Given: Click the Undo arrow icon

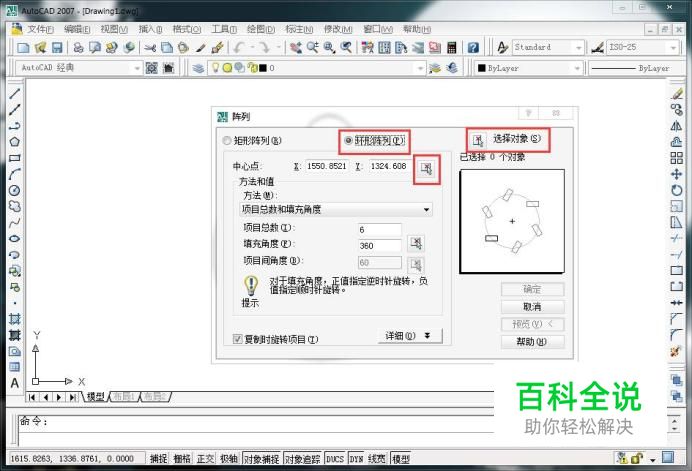Looking at the screenshot, I should coord(239,47).
